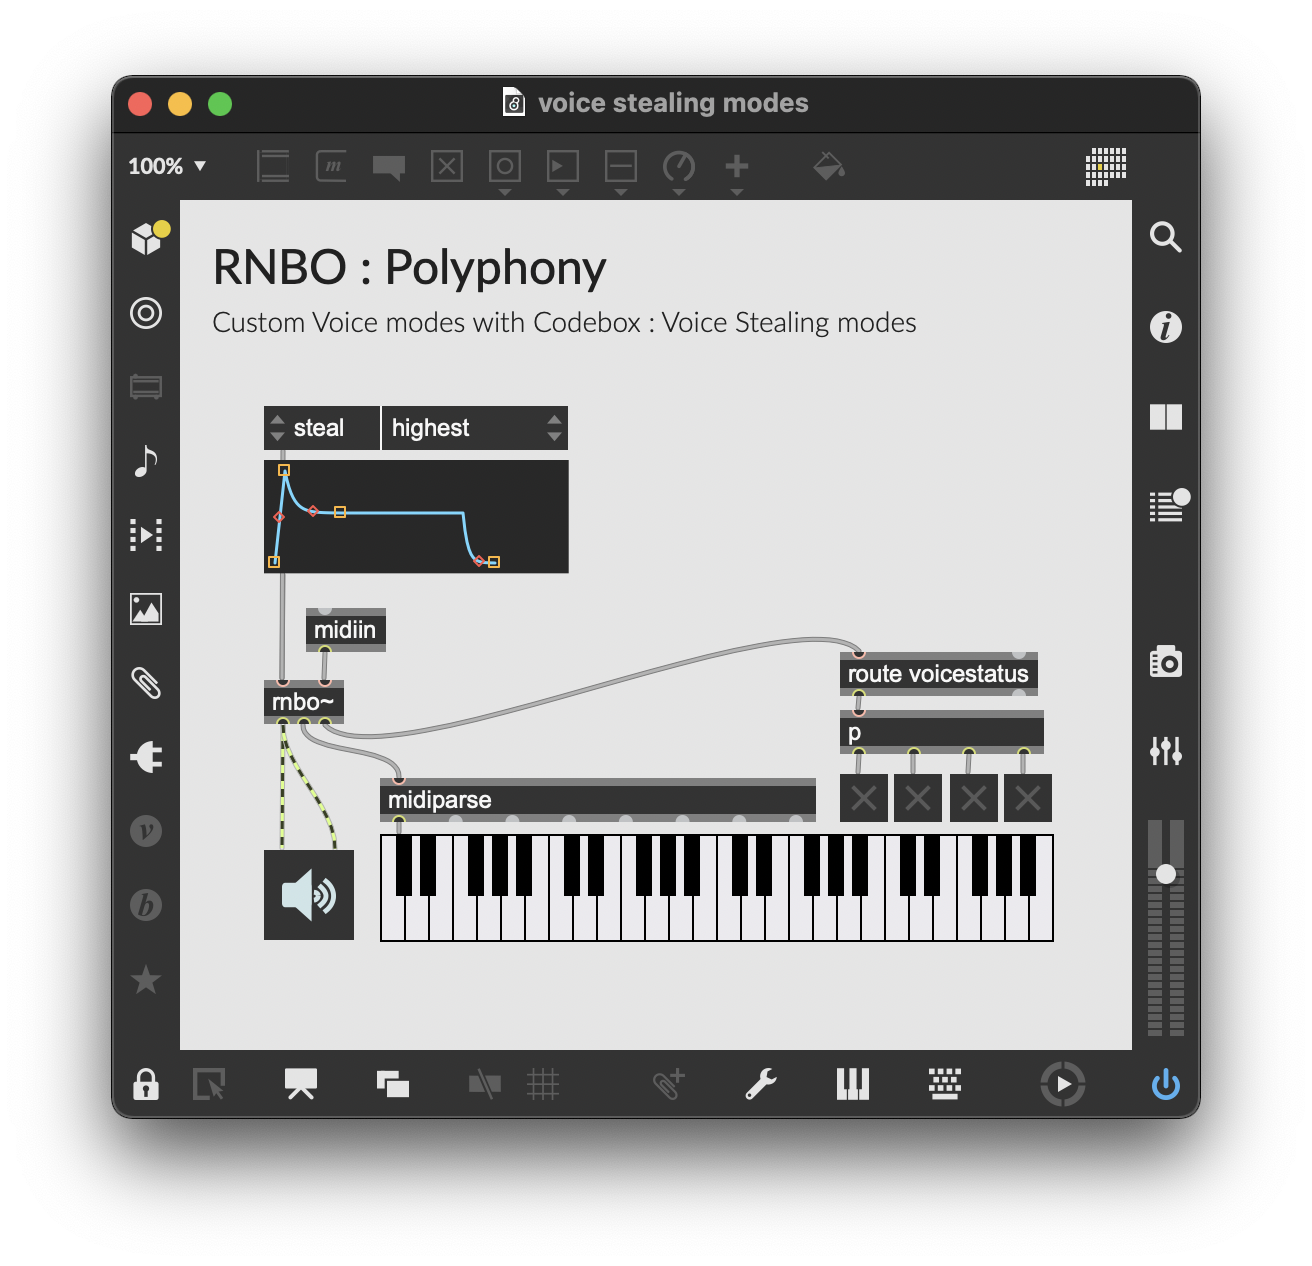Viewport: 1312px width, 1266px height.
Task: Click the patcher windows overlap icon
Action: (393, 1084)
